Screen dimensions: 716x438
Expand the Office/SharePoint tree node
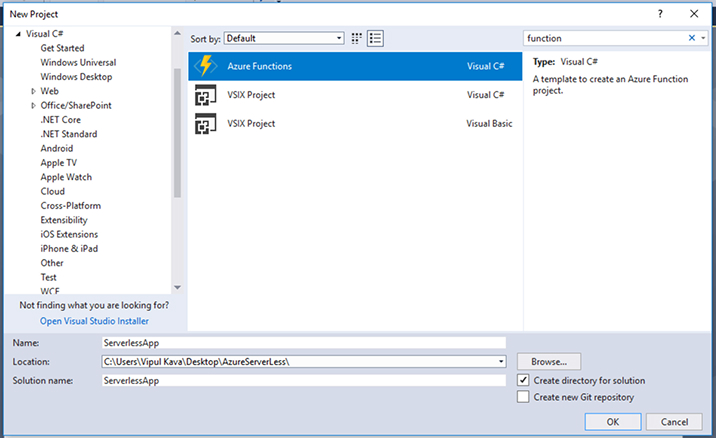33,105
